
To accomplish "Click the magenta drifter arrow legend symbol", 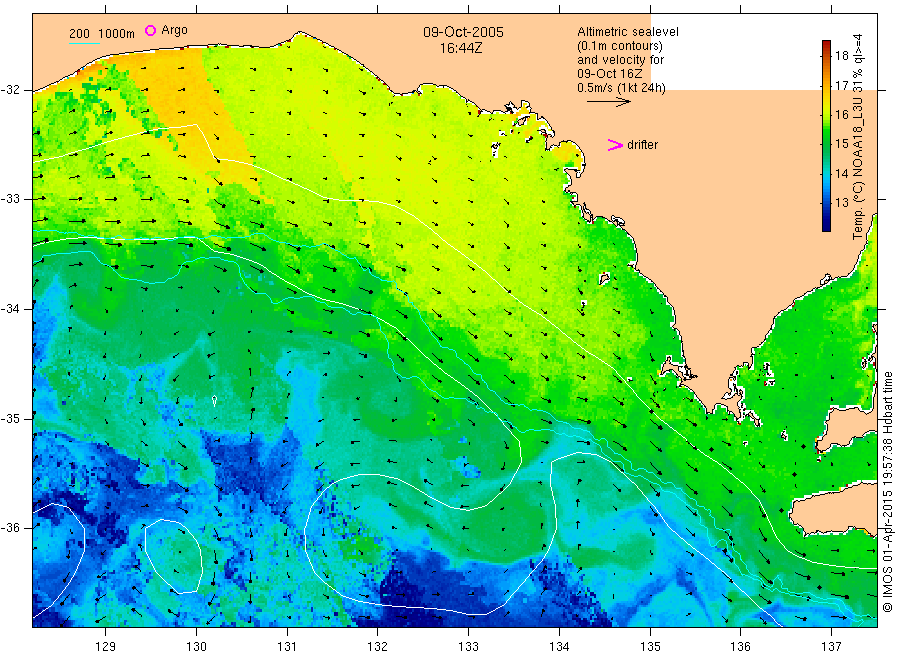I will click(x=615, y=145).
